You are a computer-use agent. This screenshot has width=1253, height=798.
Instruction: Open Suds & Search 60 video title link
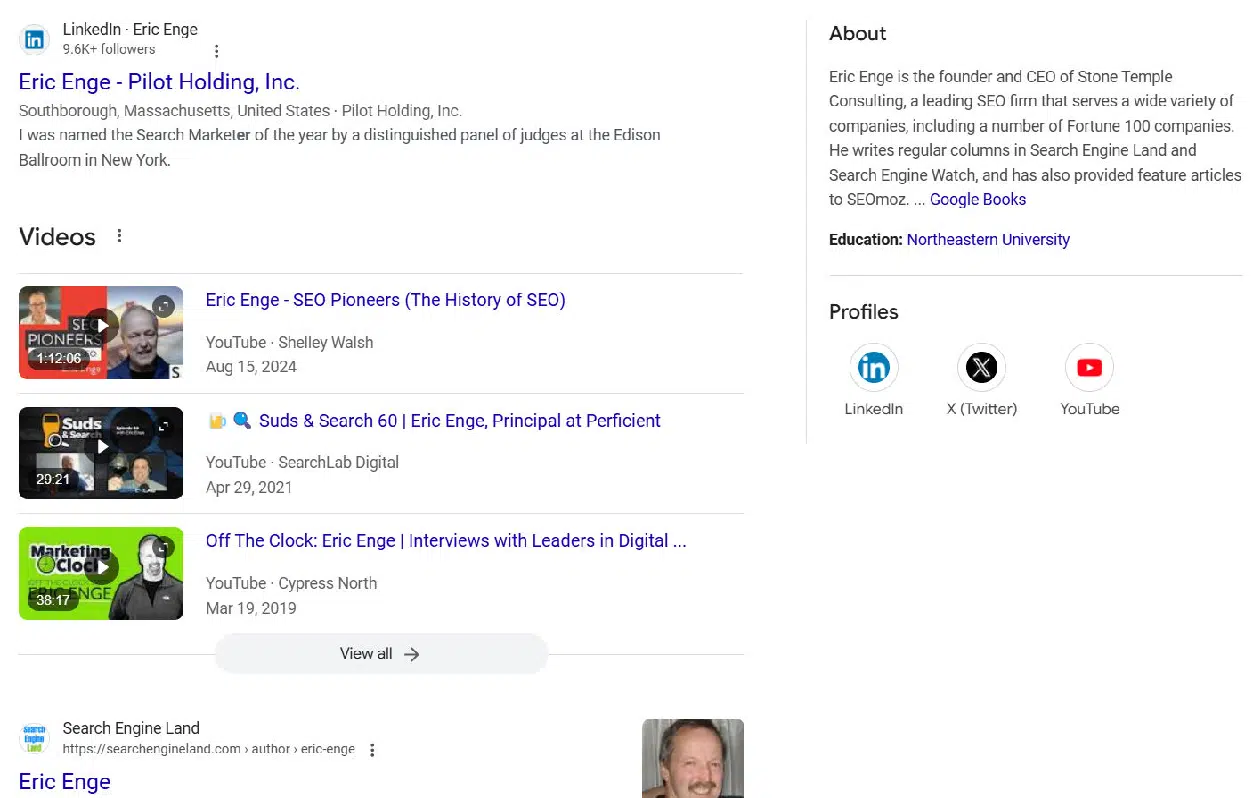pyautogui.click(x=433, y=421)
